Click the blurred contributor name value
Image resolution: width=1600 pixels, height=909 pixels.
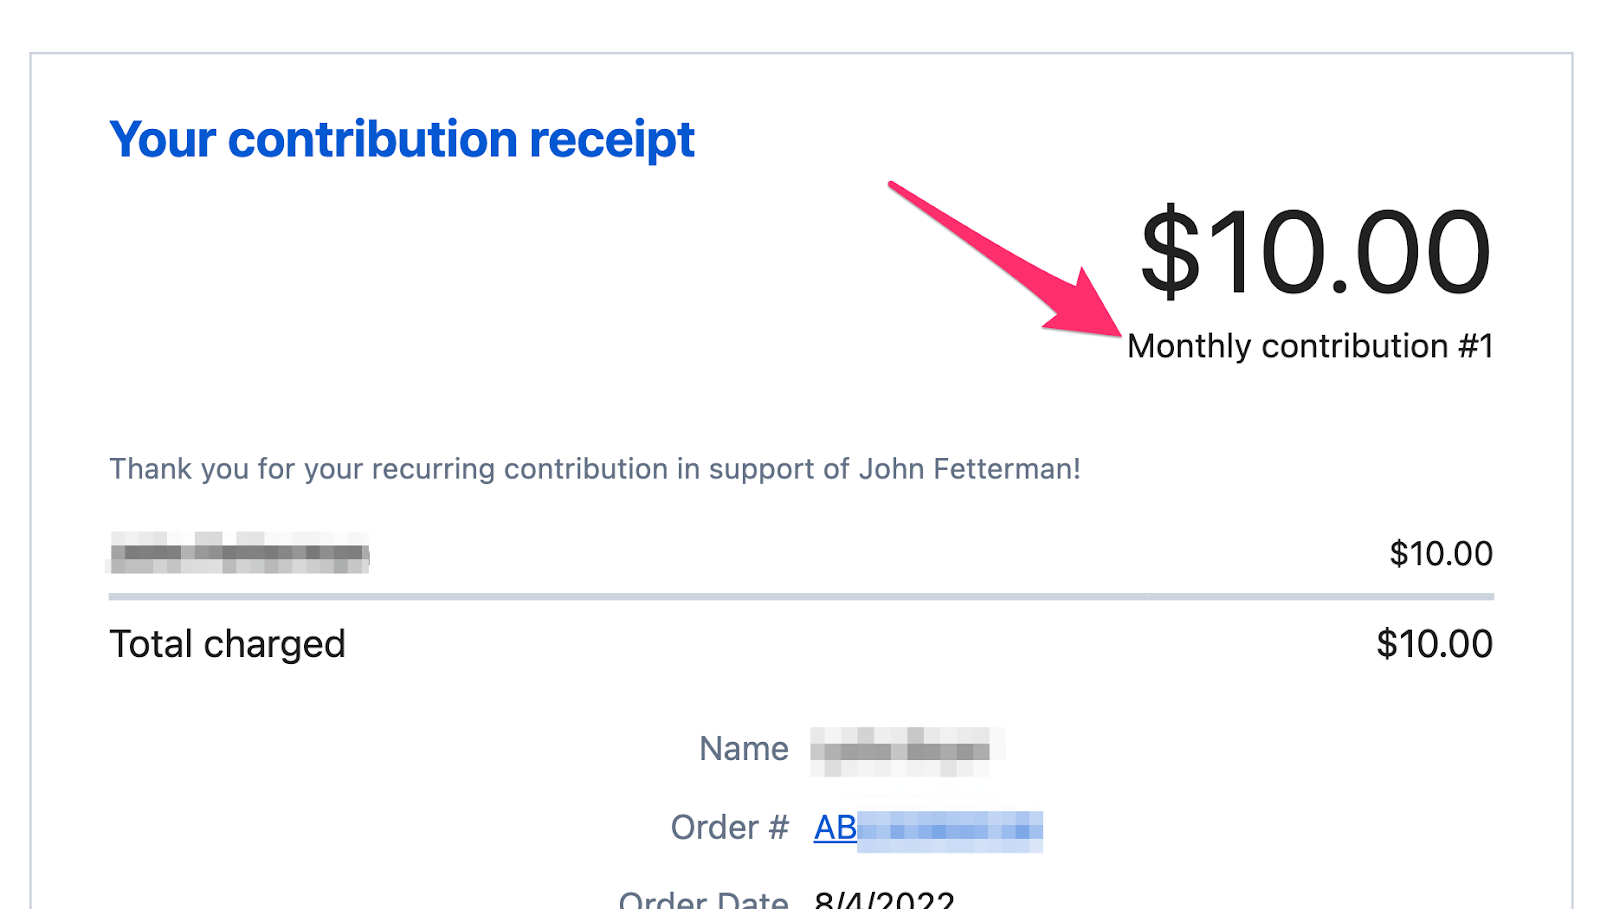tap(905, 751)
